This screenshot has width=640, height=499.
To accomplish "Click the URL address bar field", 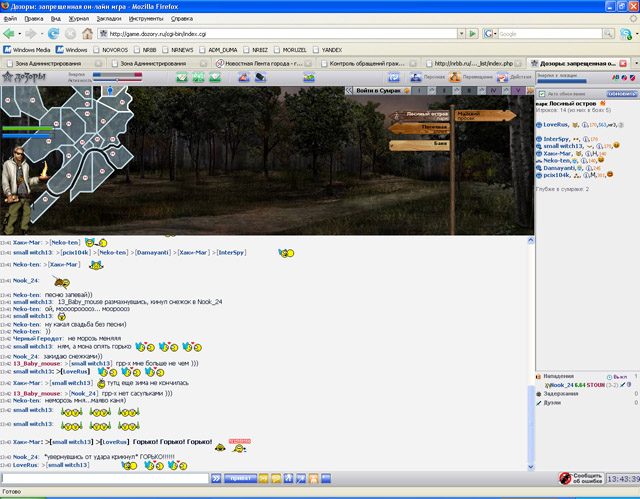I will coord(278,33).
